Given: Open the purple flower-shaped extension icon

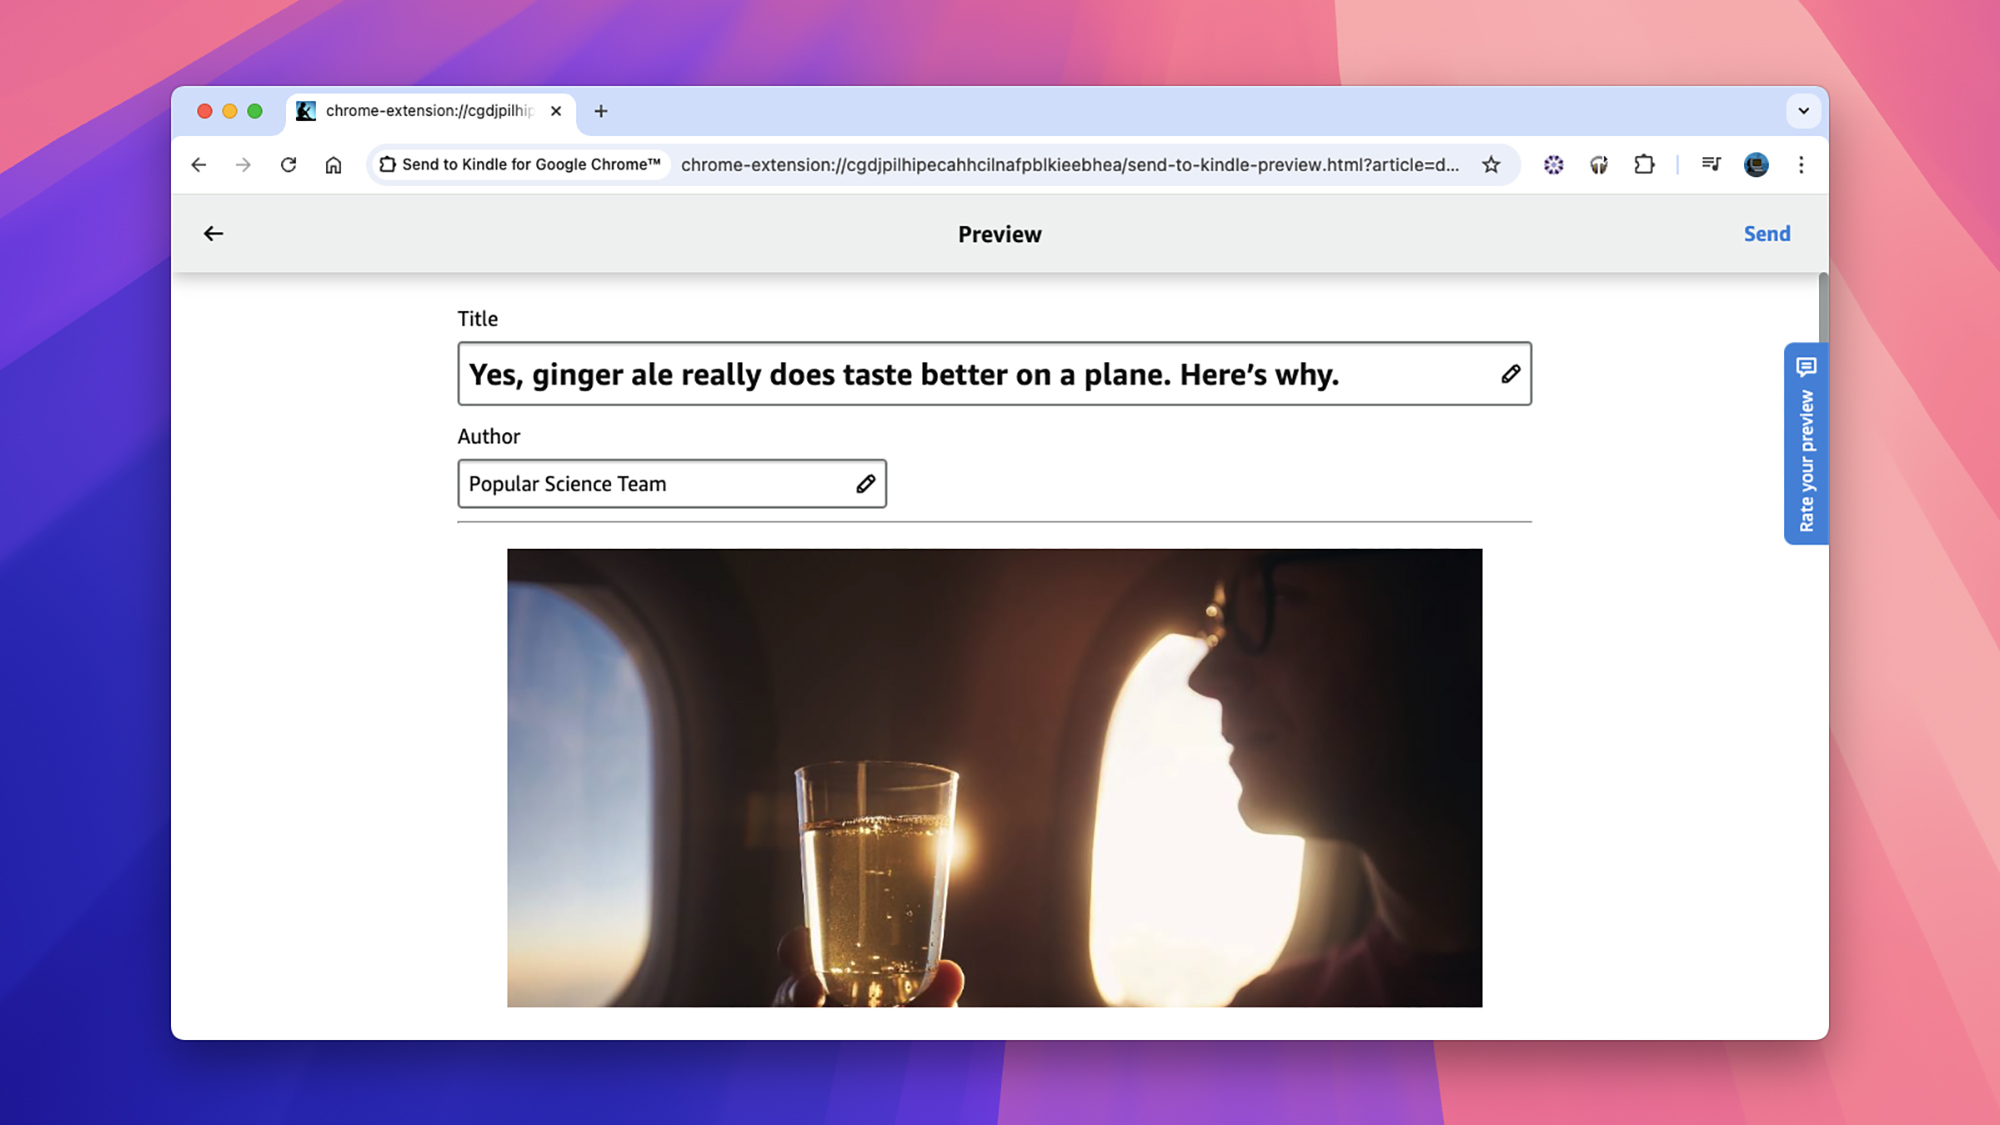Looking at the screenshot, I should point(1553,165).
